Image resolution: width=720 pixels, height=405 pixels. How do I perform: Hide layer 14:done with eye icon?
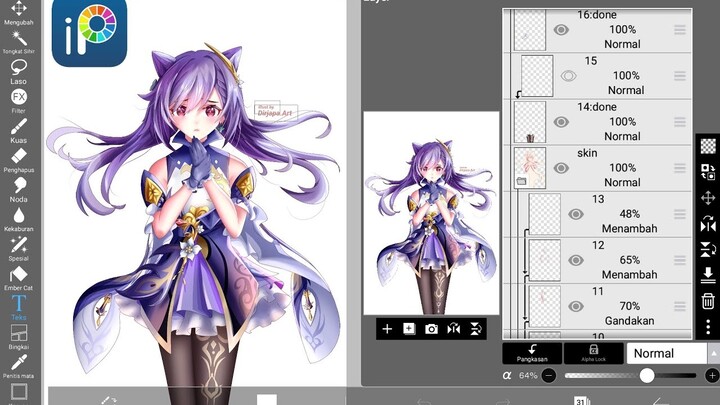point(561,122)
